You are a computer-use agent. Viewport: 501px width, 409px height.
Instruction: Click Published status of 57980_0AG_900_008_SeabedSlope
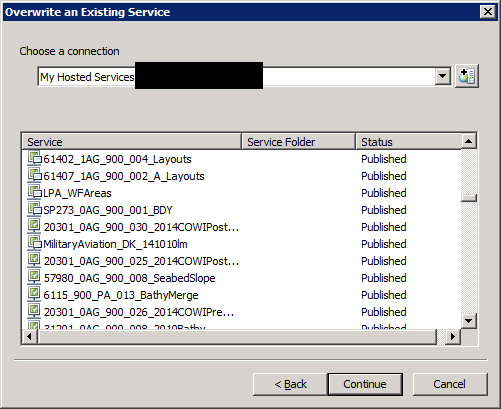coord(384,278)
